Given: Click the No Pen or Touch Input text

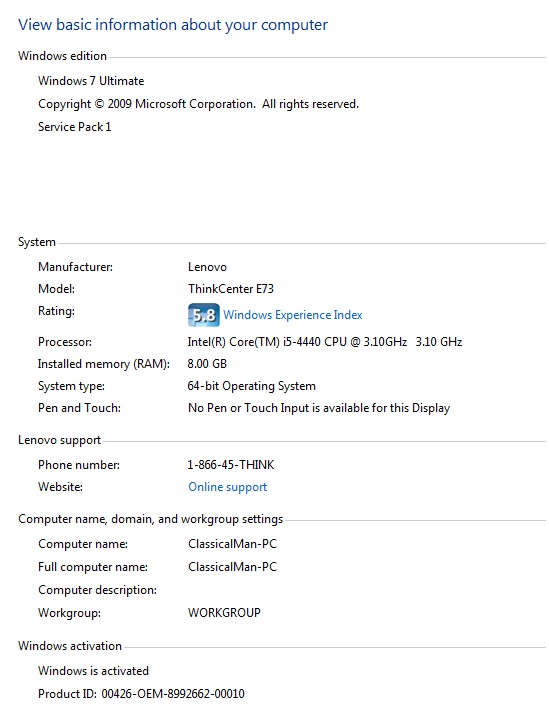Looking at the screenshot, I should point(319,408).
